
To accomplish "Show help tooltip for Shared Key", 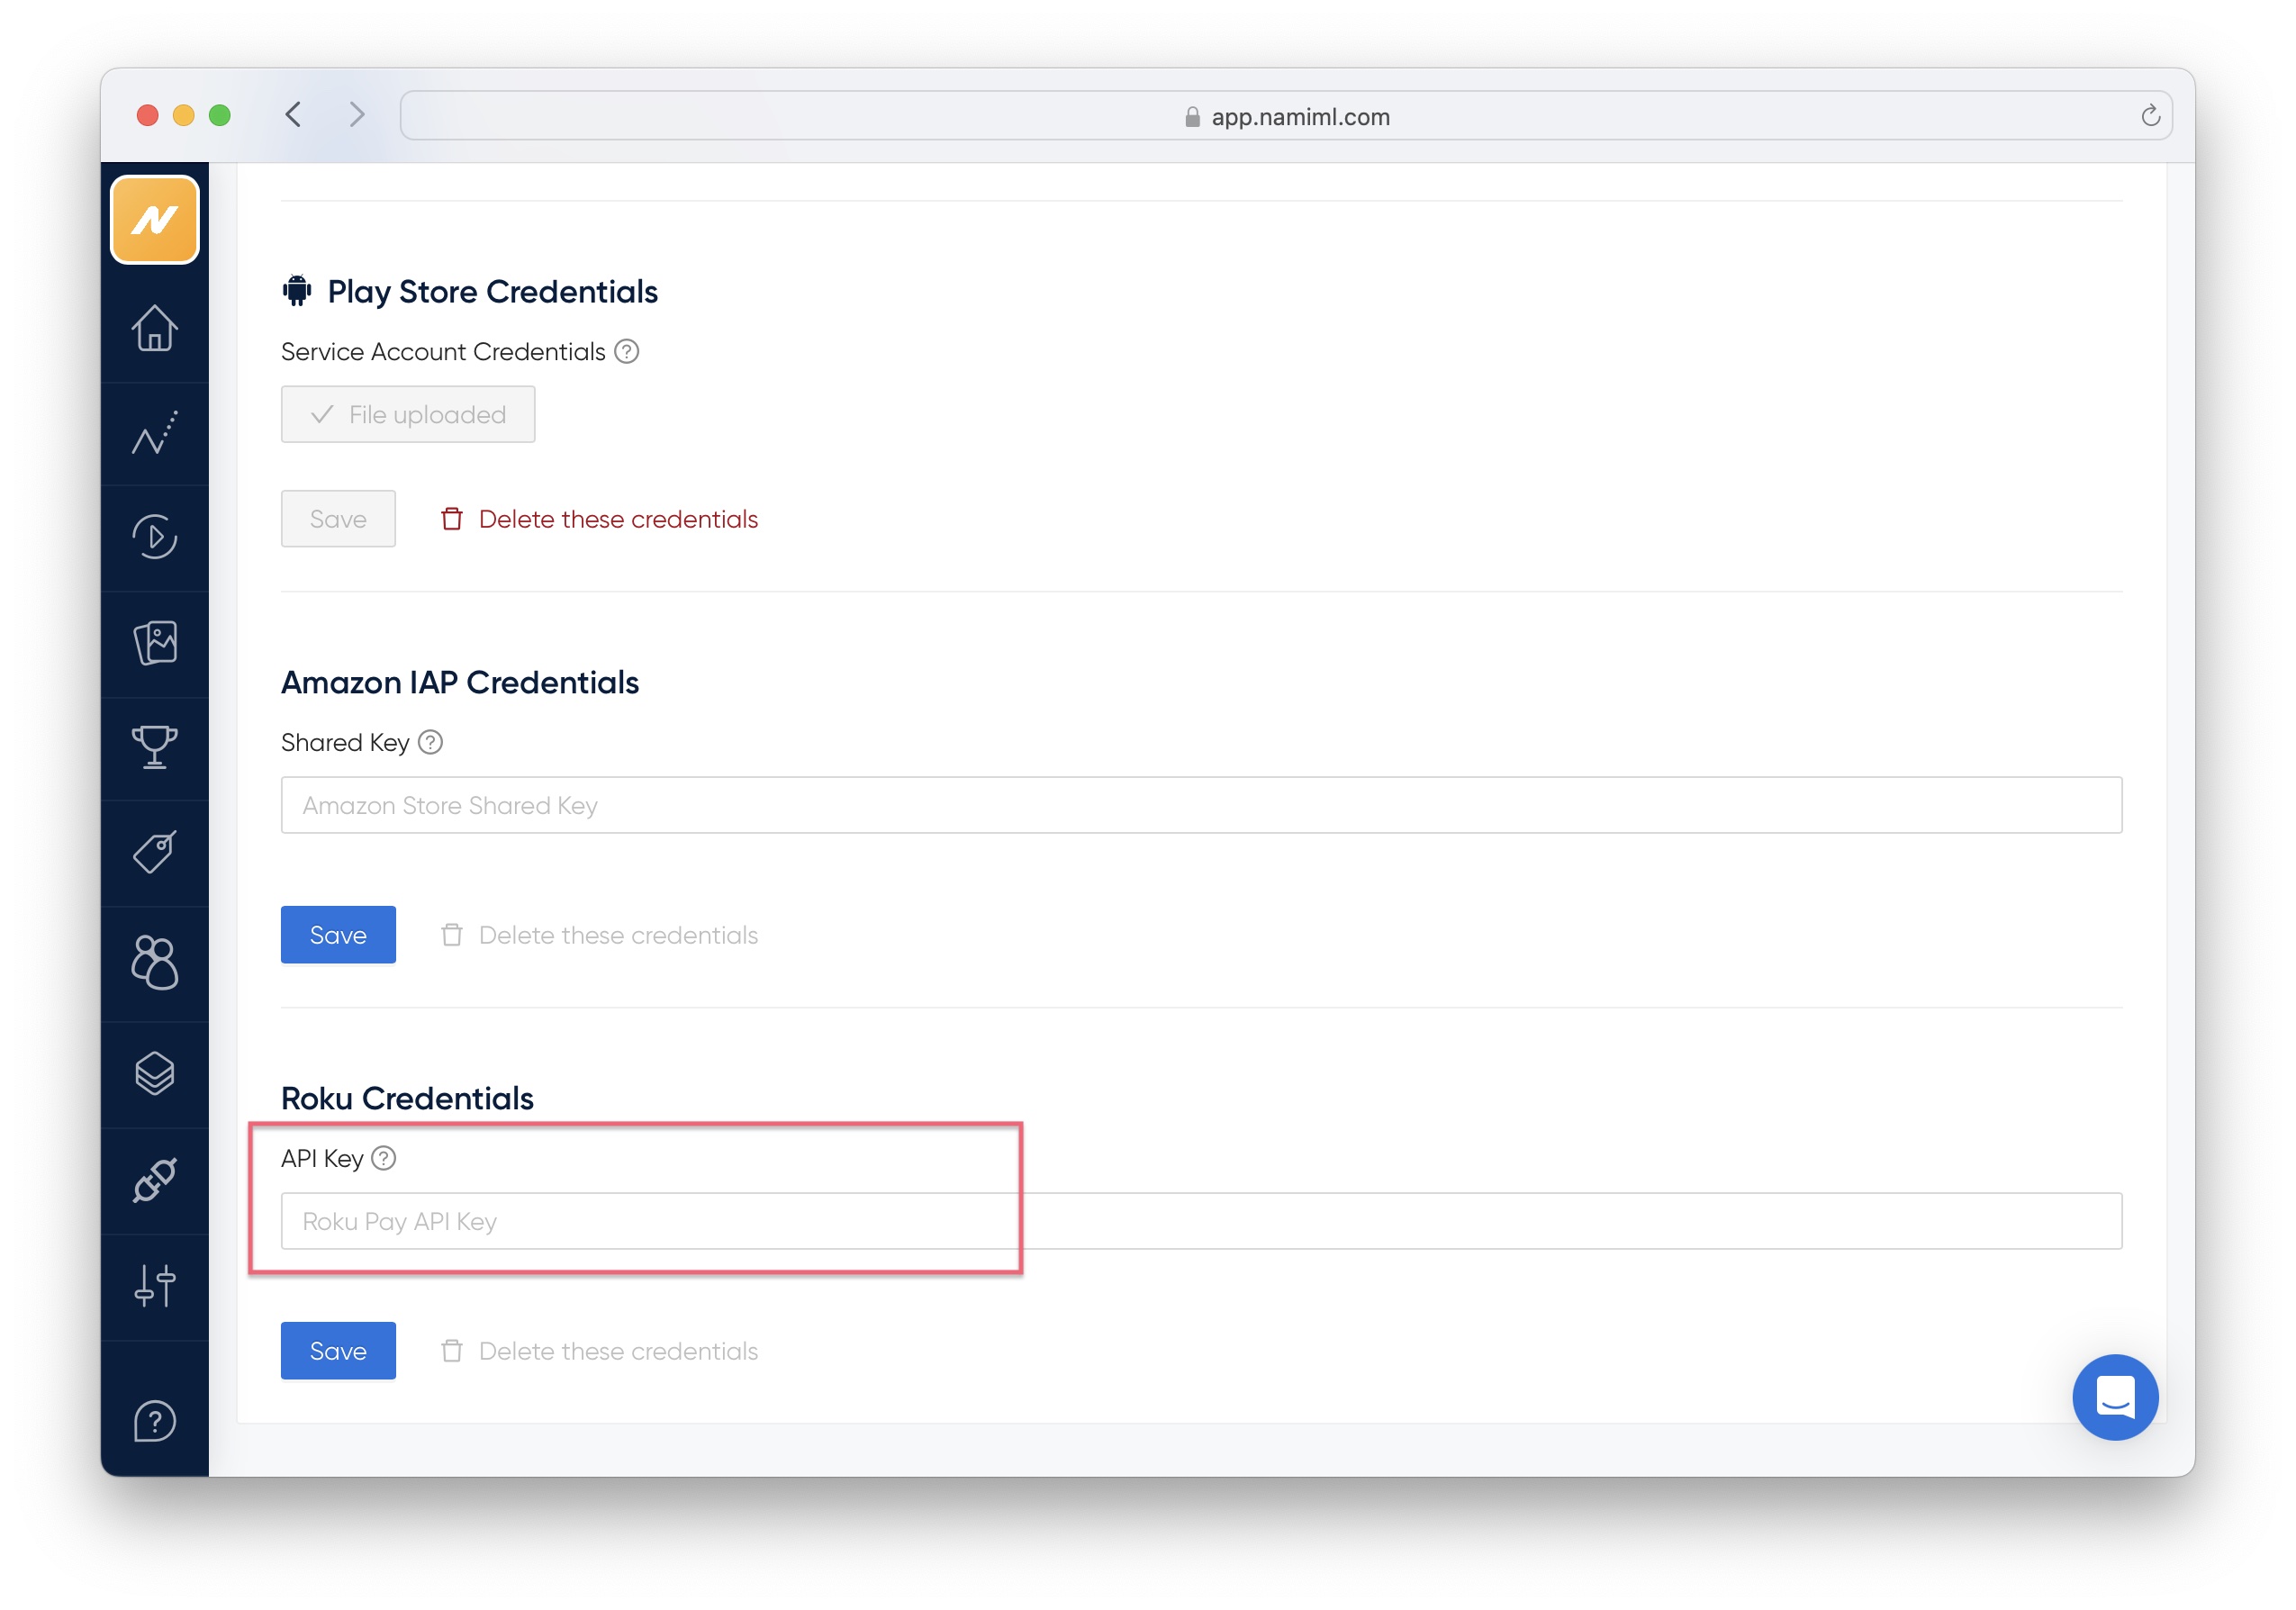I will click(430, 743).
